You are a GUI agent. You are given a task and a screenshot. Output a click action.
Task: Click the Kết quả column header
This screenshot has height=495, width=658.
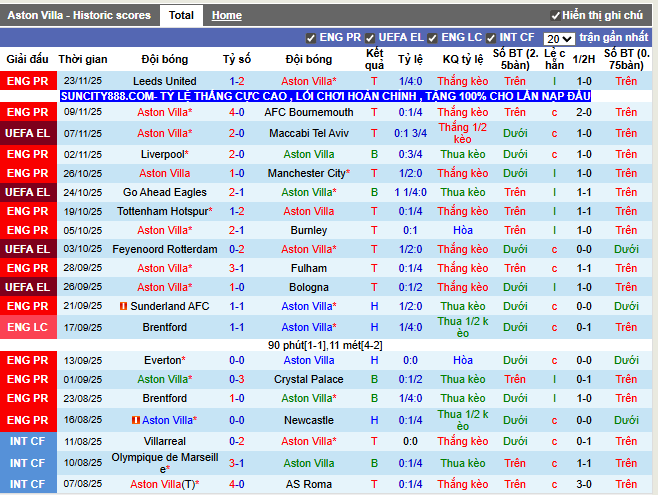(374, 59)
